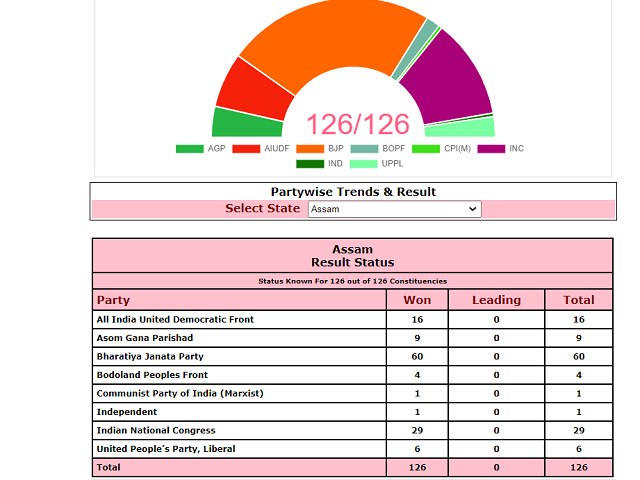
Task: Click the AIUDF red legend swatch
Action: pos(246,149)
